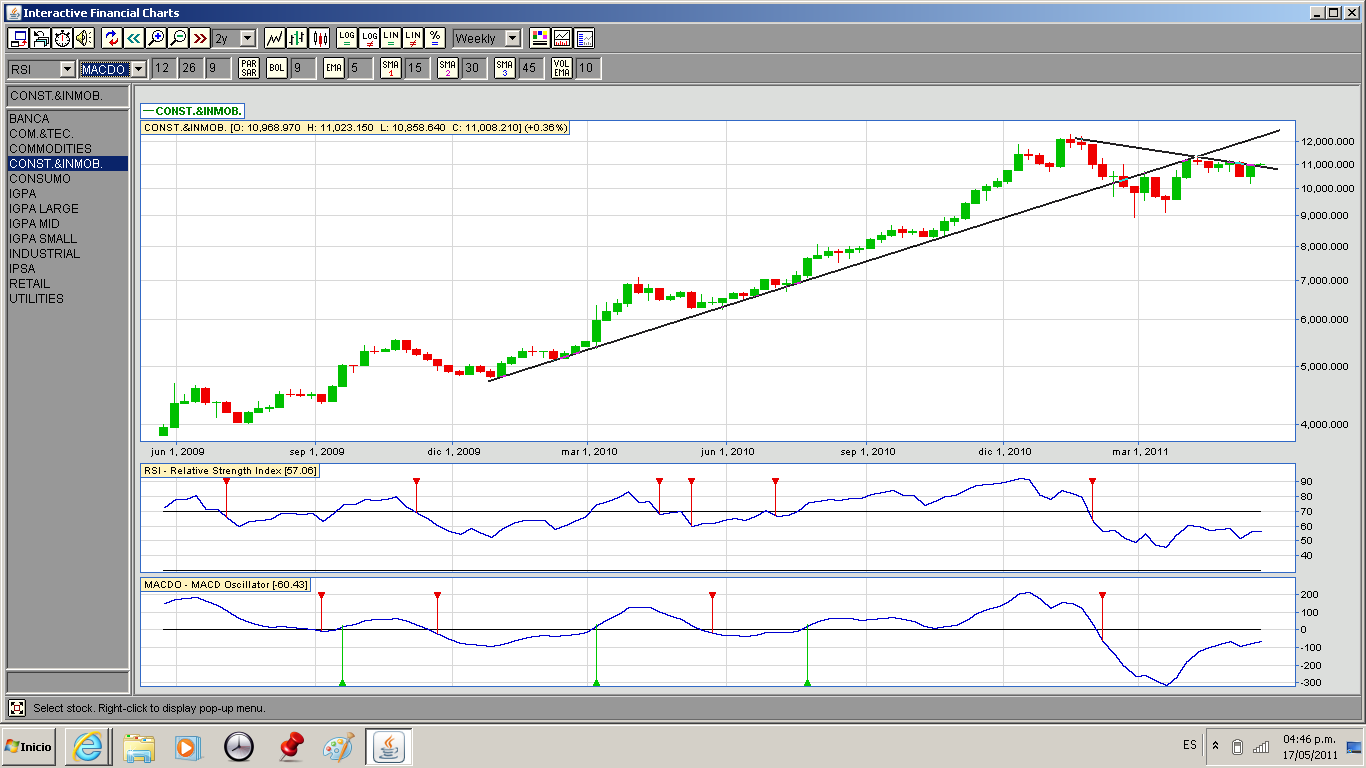The height and width of the screenshot is (768, 1366).
Task: Click the VOL EMA period field
Action: click(588, 68)
